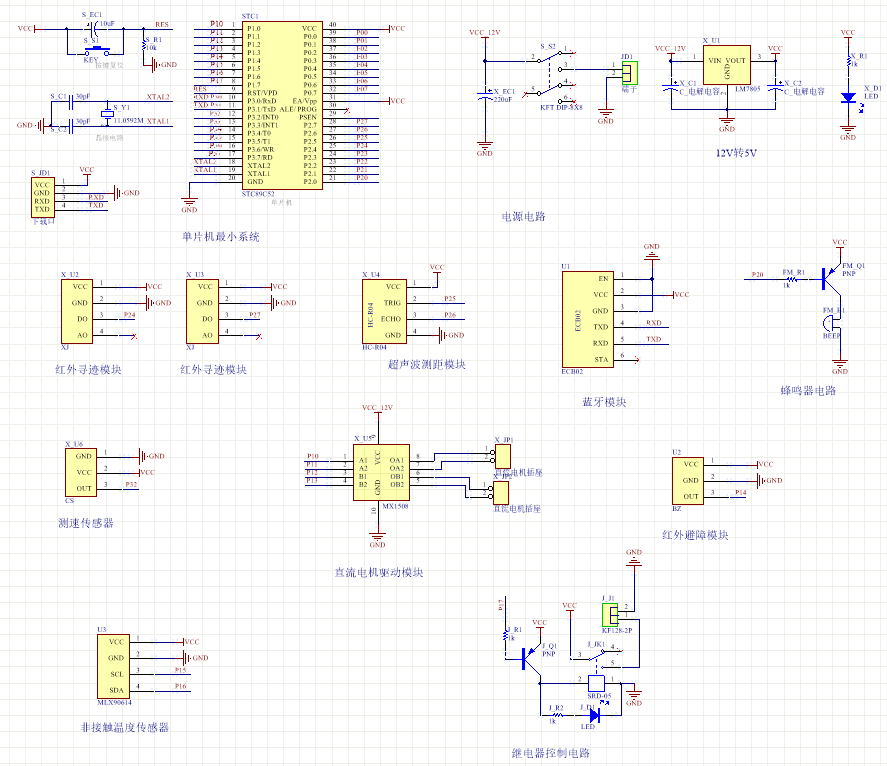Click the '12V转5V' label

(x=736, y=153)
